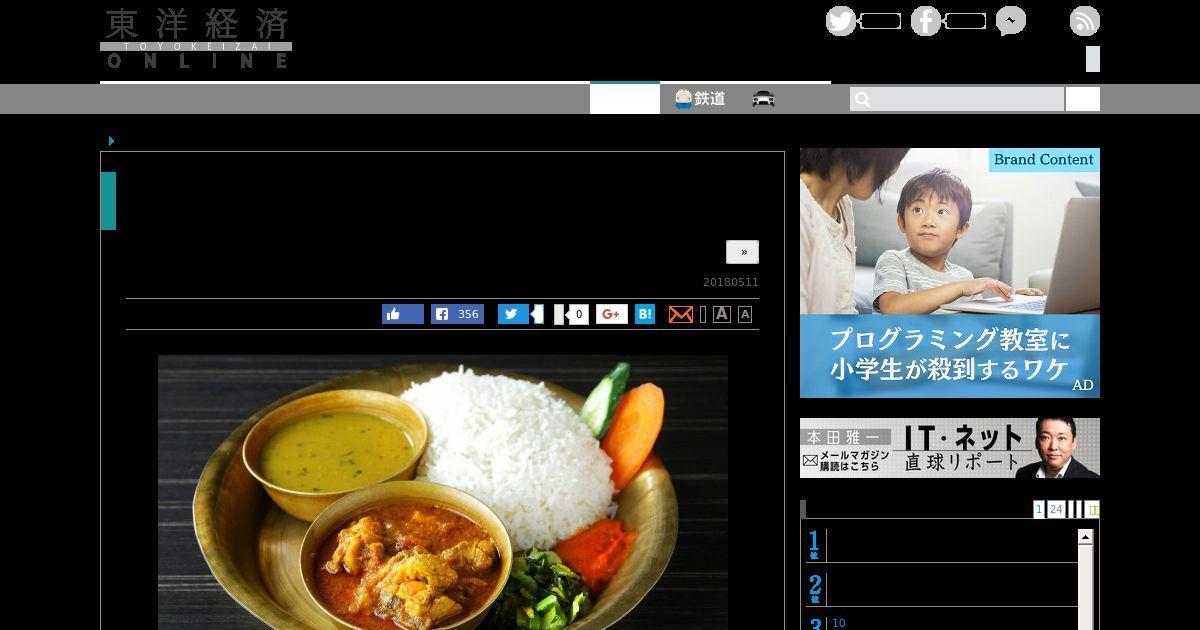Open the rank 3 article entry
Viewport: 1200px width, 630px height.
click(940, 622)
